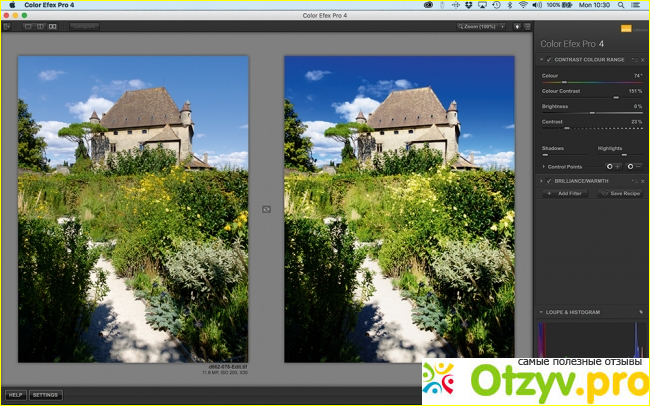Click the light bulb background color icon
This screenshot has width=650, height=406.
point(518,26)
